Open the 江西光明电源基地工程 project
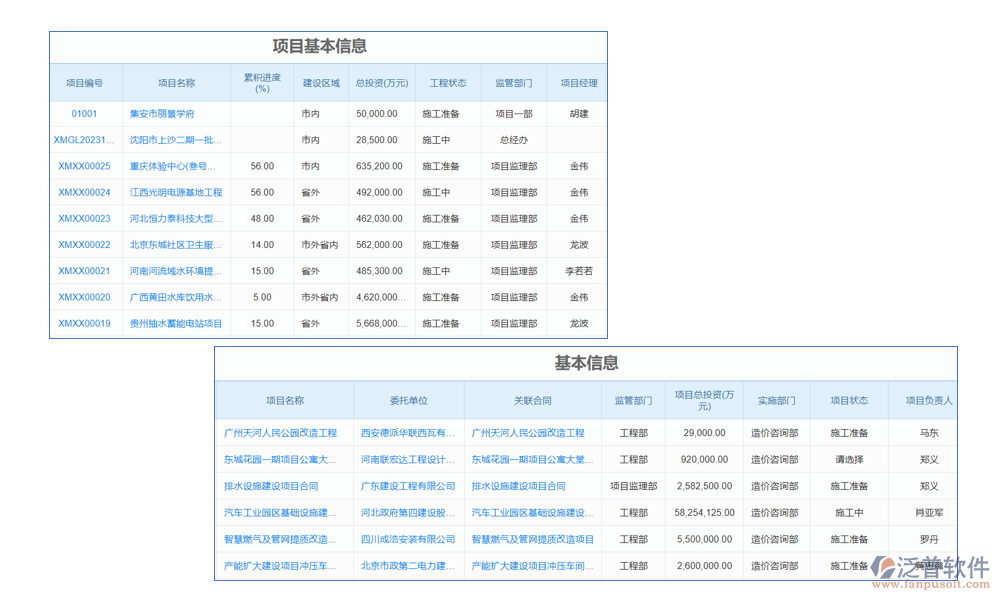The height and width of the screenshot is (600, 1000). click(176, 192)
